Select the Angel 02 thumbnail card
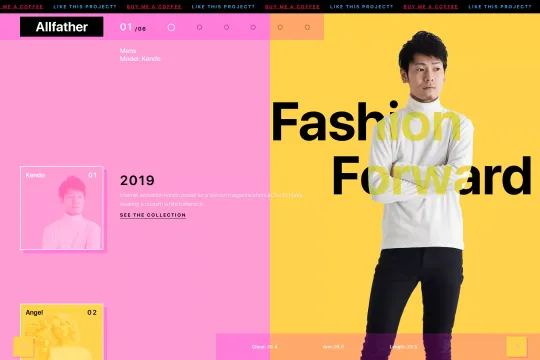Image resolution: width=540 pixels, height=360 pixels. pyautogui.click(x=62, y=332)
